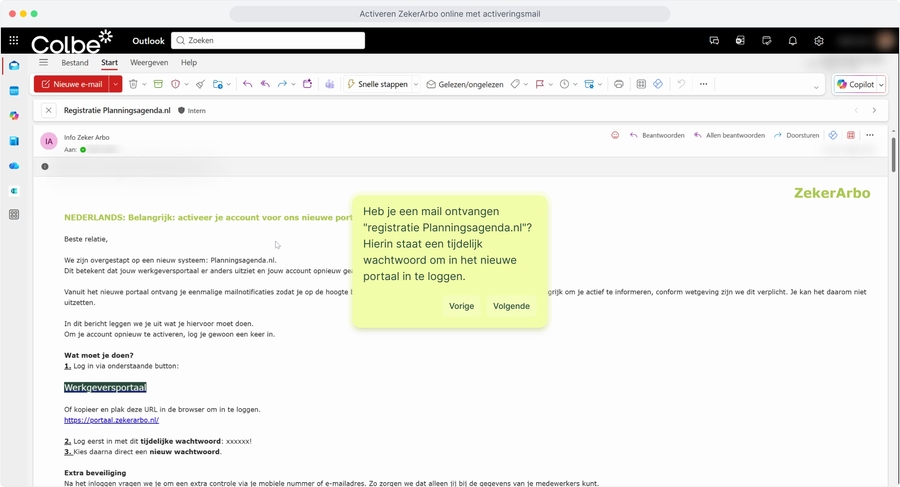Image resolution: width=900 pixels, height=487 pixels.
Task: Click Volgende in the yellow tooltip
Action: [511, 306]
